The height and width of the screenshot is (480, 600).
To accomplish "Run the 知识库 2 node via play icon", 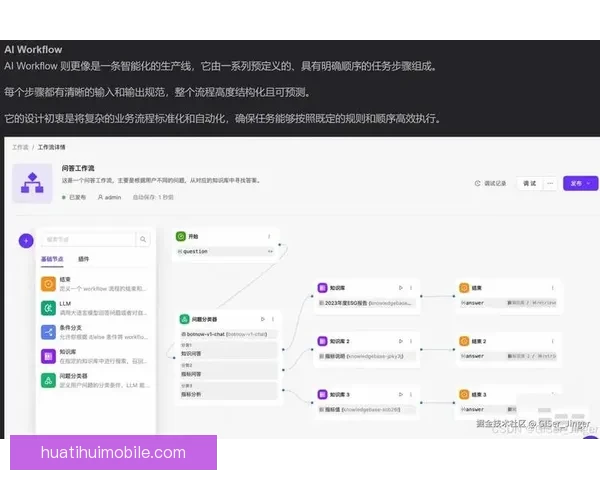I will (x=401, y=341).
